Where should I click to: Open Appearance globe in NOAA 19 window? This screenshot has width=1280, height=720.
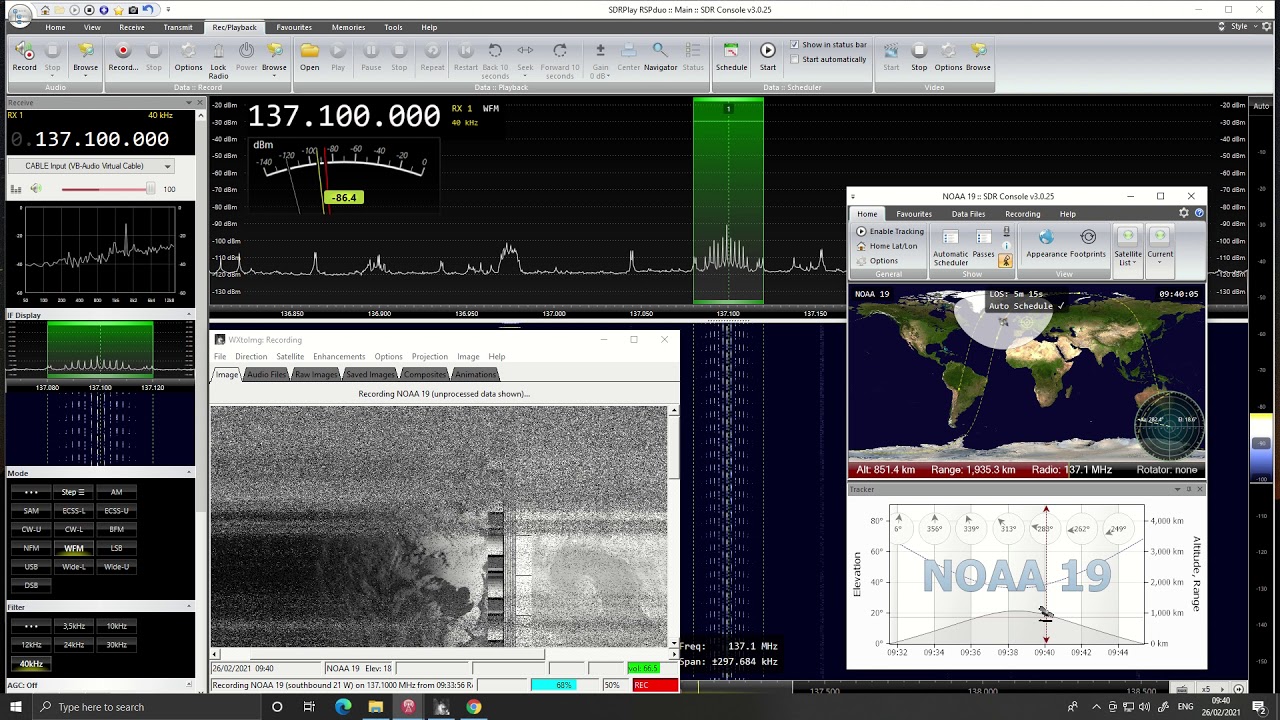coord(1046,243)
